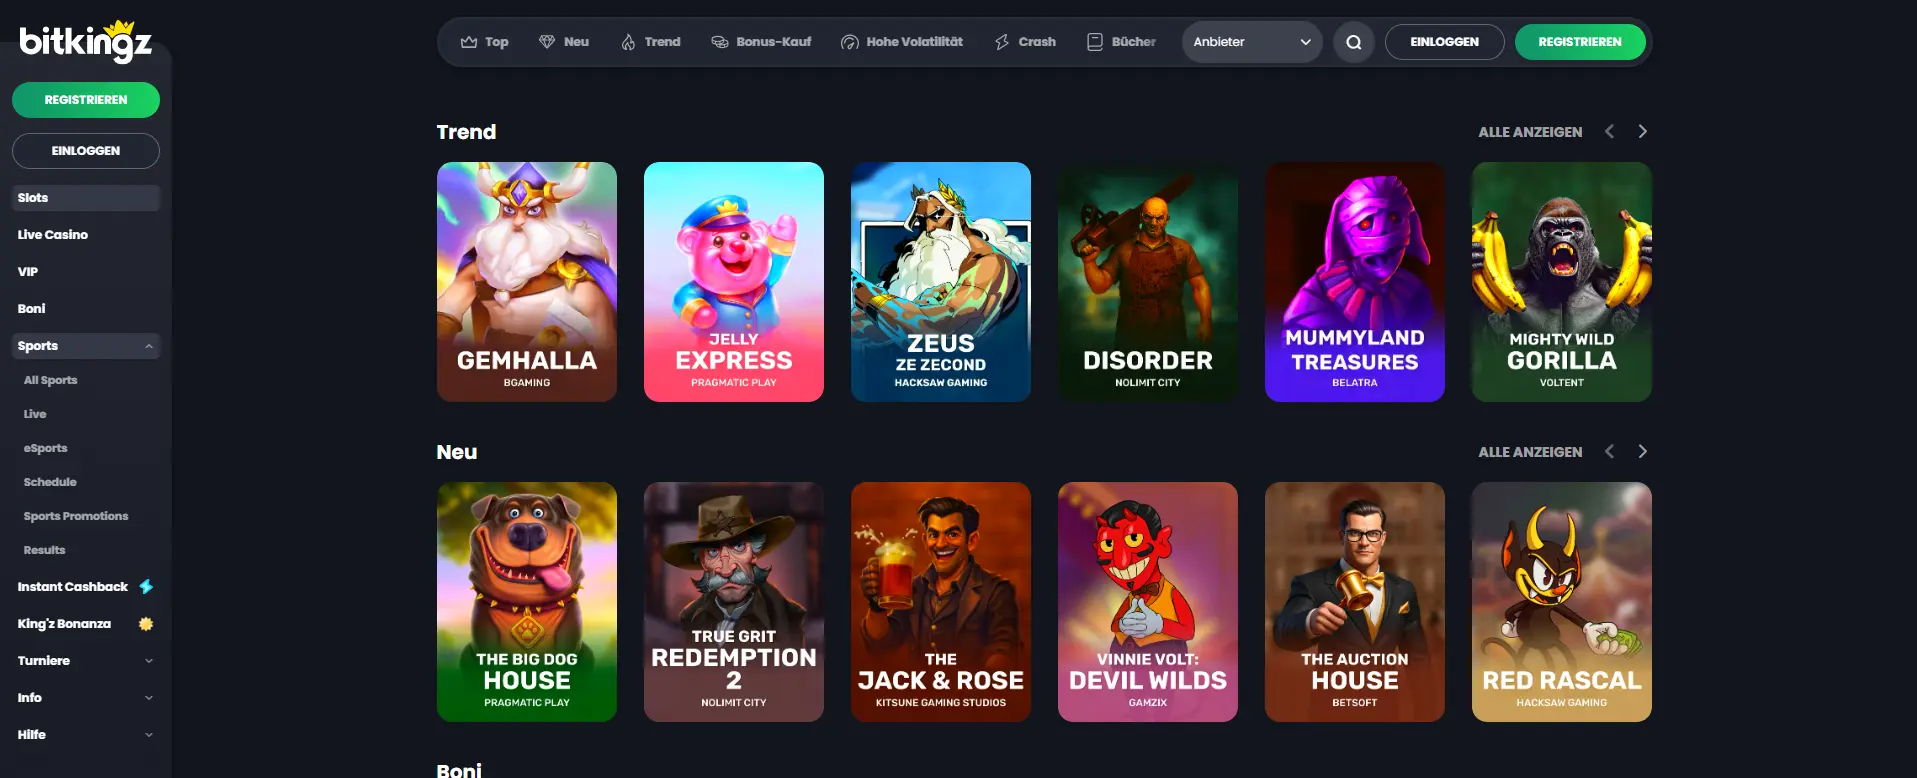The image size is (1917, 778).
Task: Expand the Hilfe sidebar section
Action: point(149,735)
